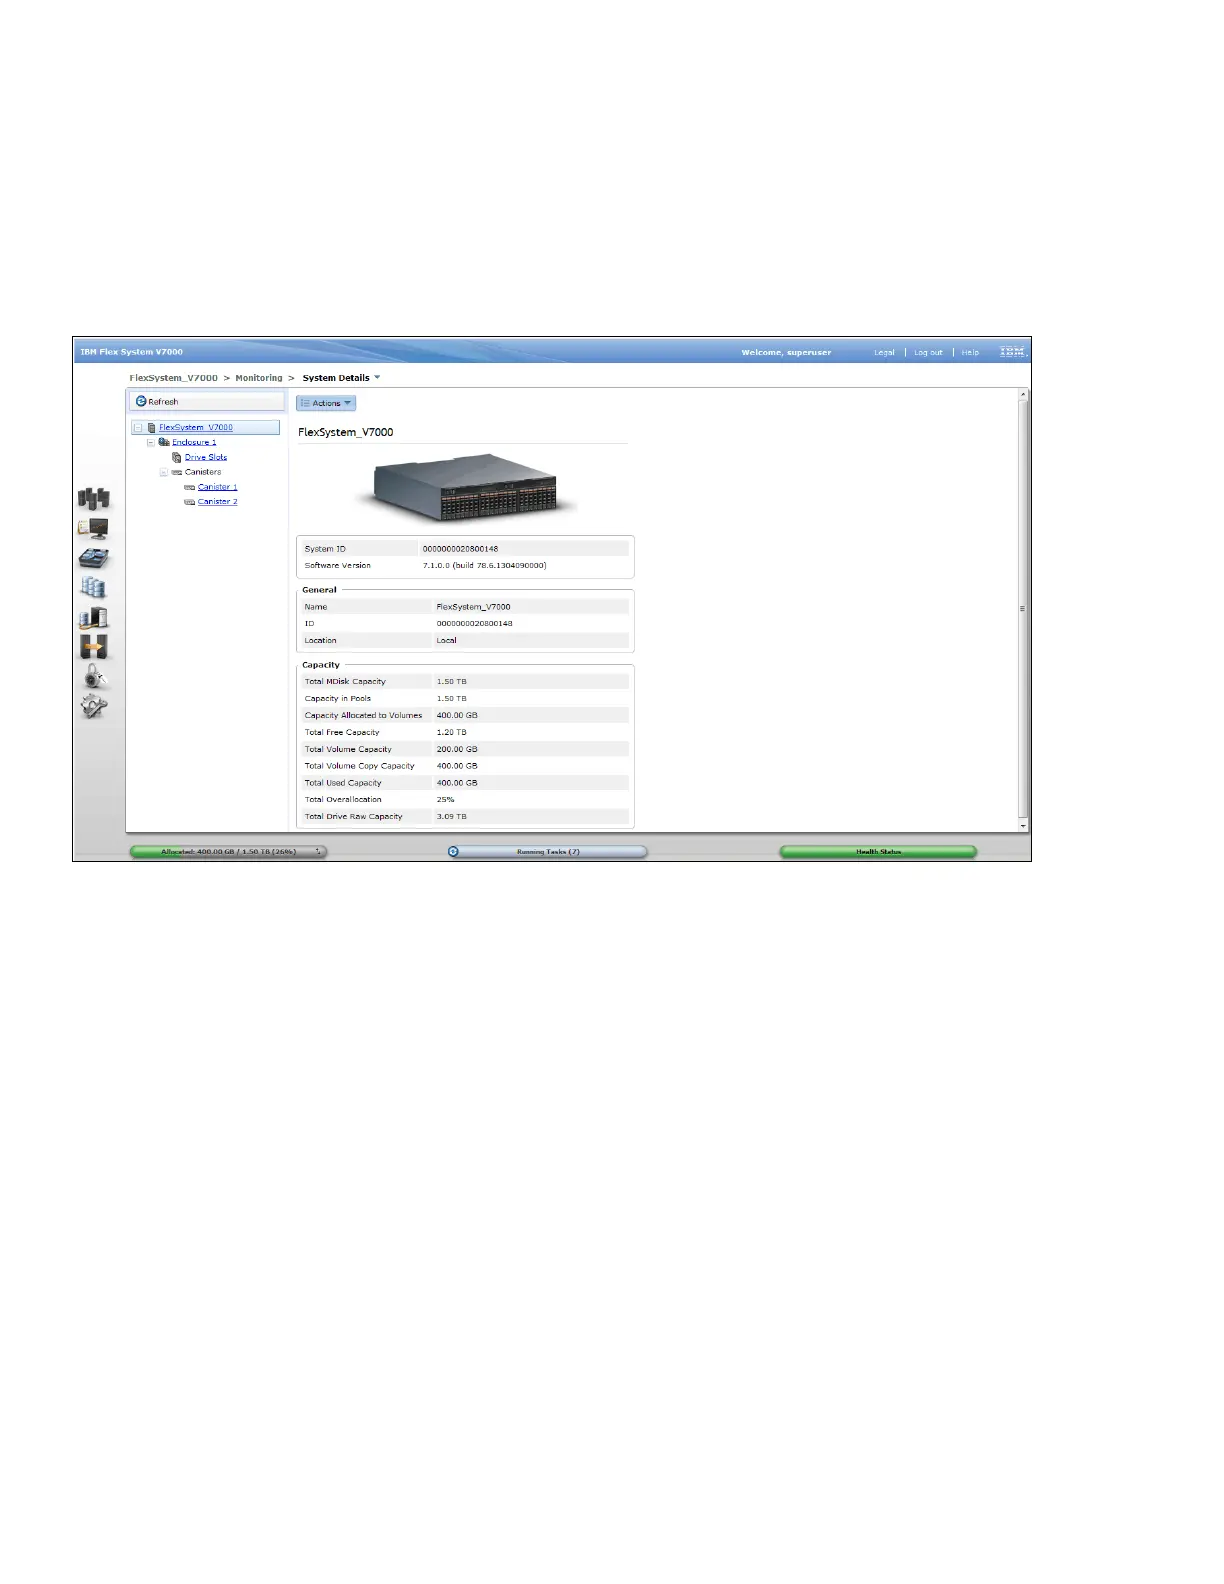
Task: Open Drive Slots tree link
Action: [x=206, y=457]
